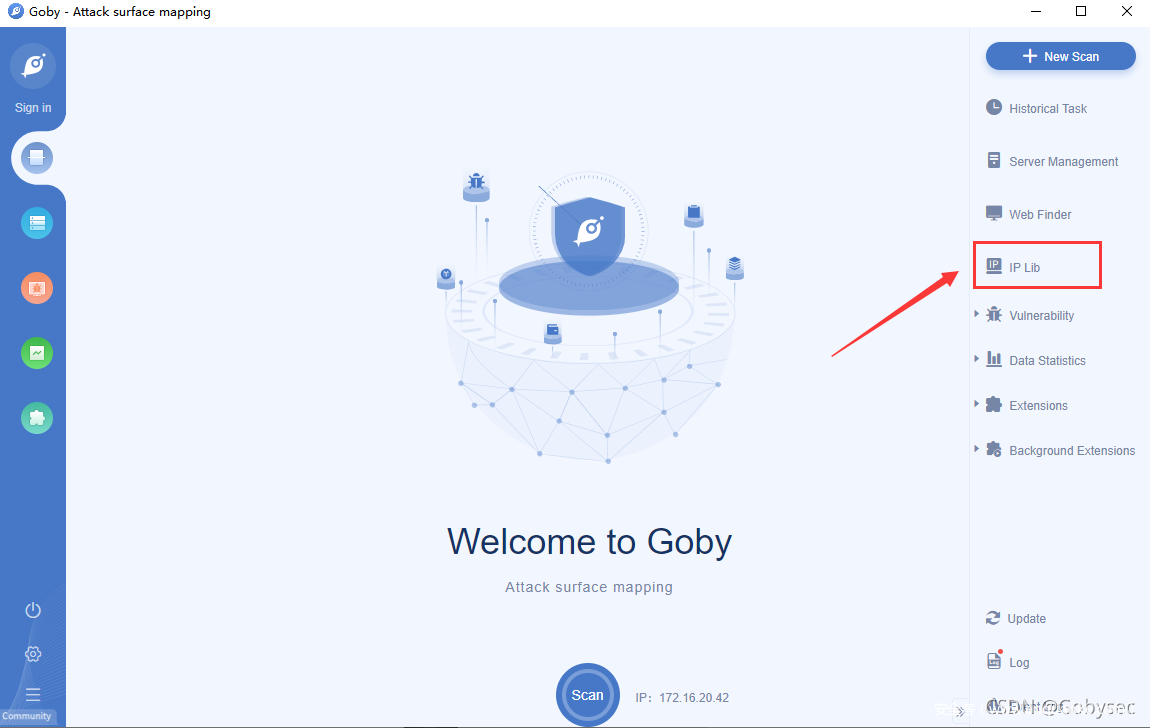The image size is (1150, 728).
Task: Open the assets server sidebar icon
Action: tap(37, 223)
